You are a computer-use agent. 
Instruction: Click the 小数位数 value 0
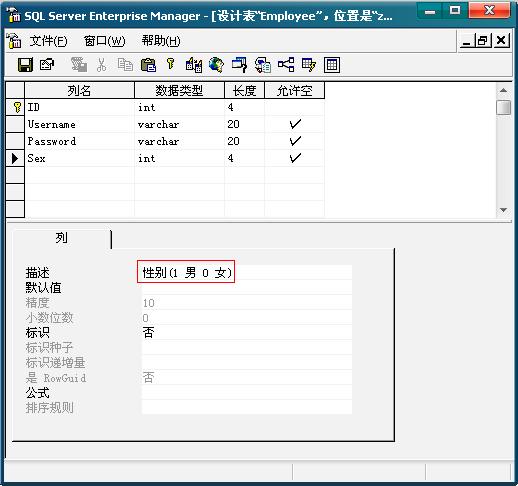pos(247,318)
